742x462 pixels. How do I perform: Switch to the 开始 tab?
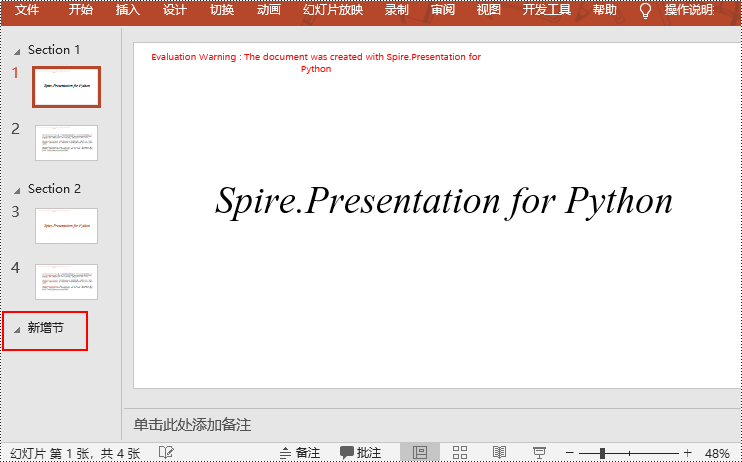coord(80,9)
